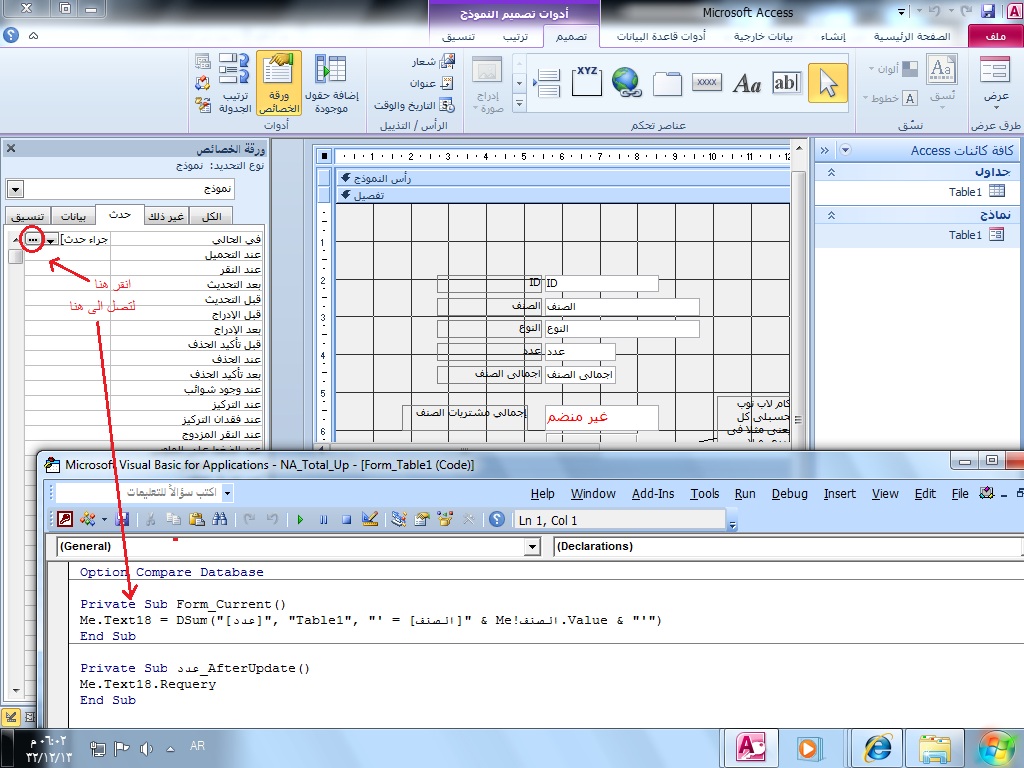Click the VBA help question input field
1024x768 pixels.
click(x=139, y=492)
